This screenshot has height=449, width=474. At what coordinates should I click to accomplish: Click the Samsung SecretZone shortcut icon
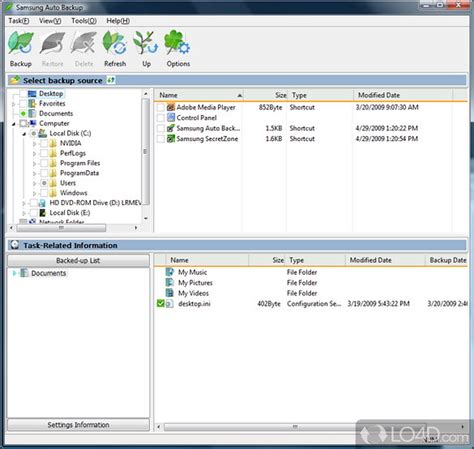click(x=171, y=139)
